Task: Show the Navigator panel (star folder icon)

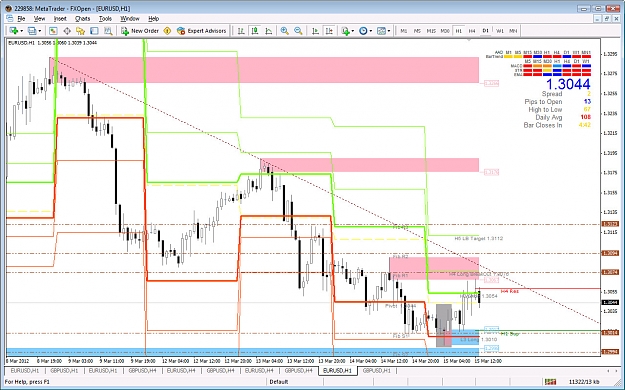Action: (81, 31)
